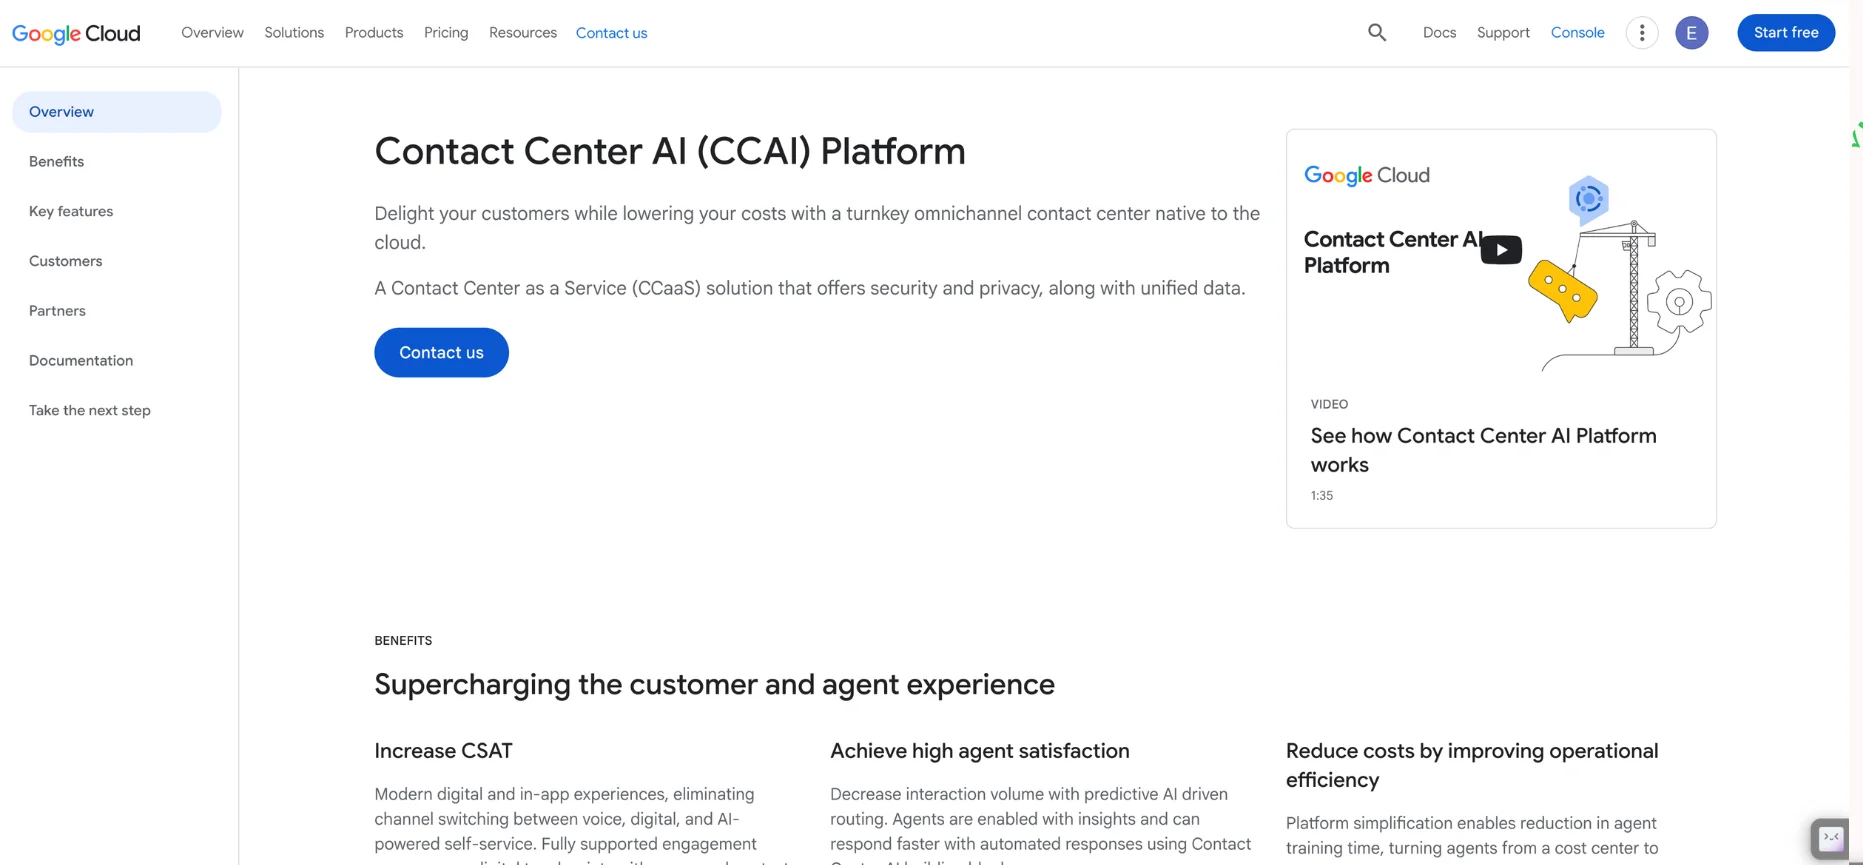The image size is (1863, 865).
Task: Click the Start free button
Action: coord(1786,33)
